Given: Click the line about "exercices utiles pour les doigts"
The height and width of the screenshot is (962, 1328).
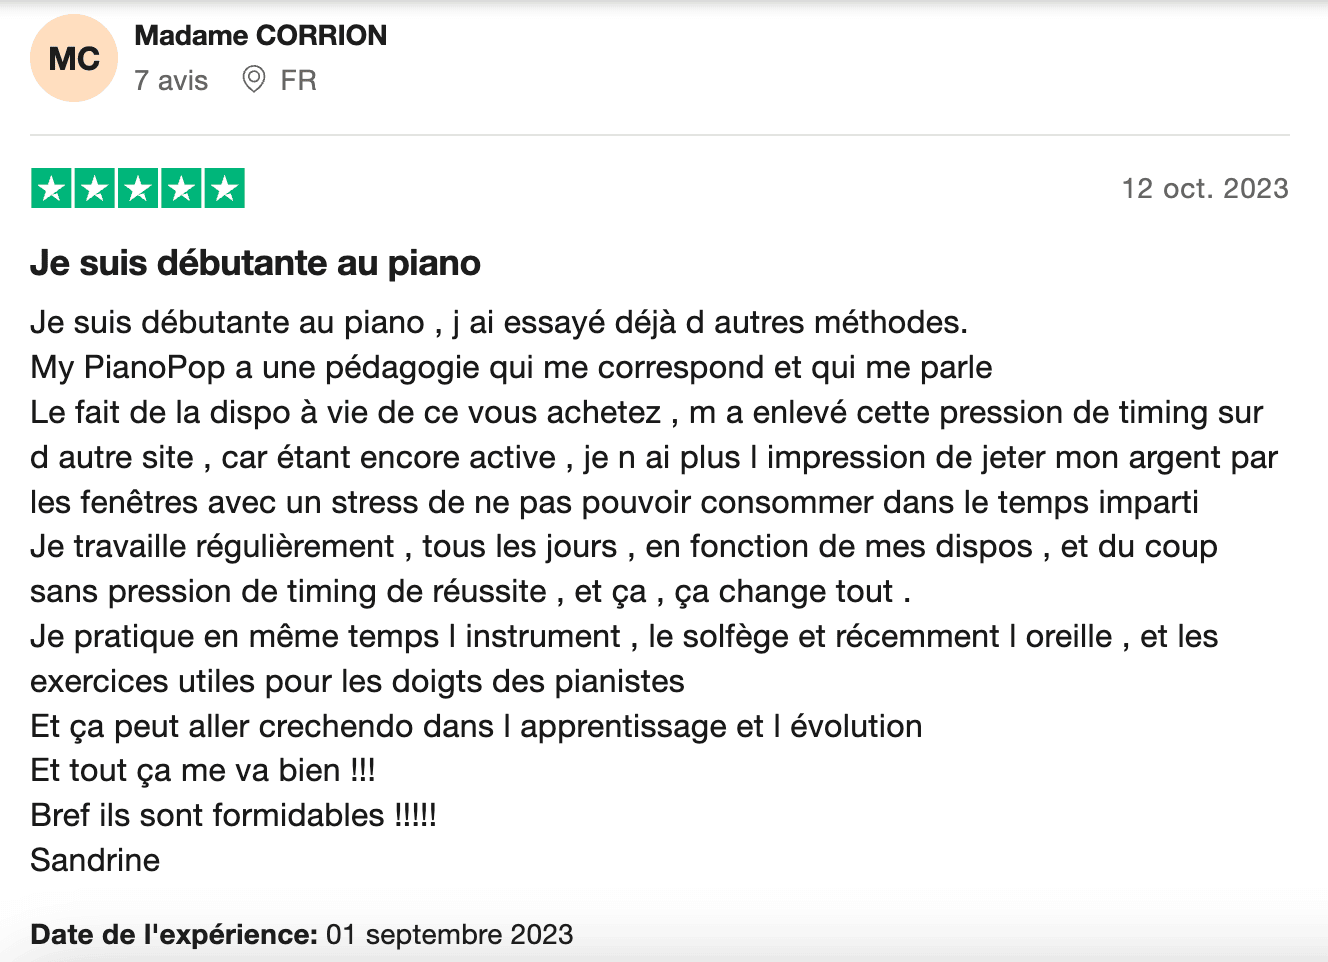Looking at the screenshot, I should 357,681.
